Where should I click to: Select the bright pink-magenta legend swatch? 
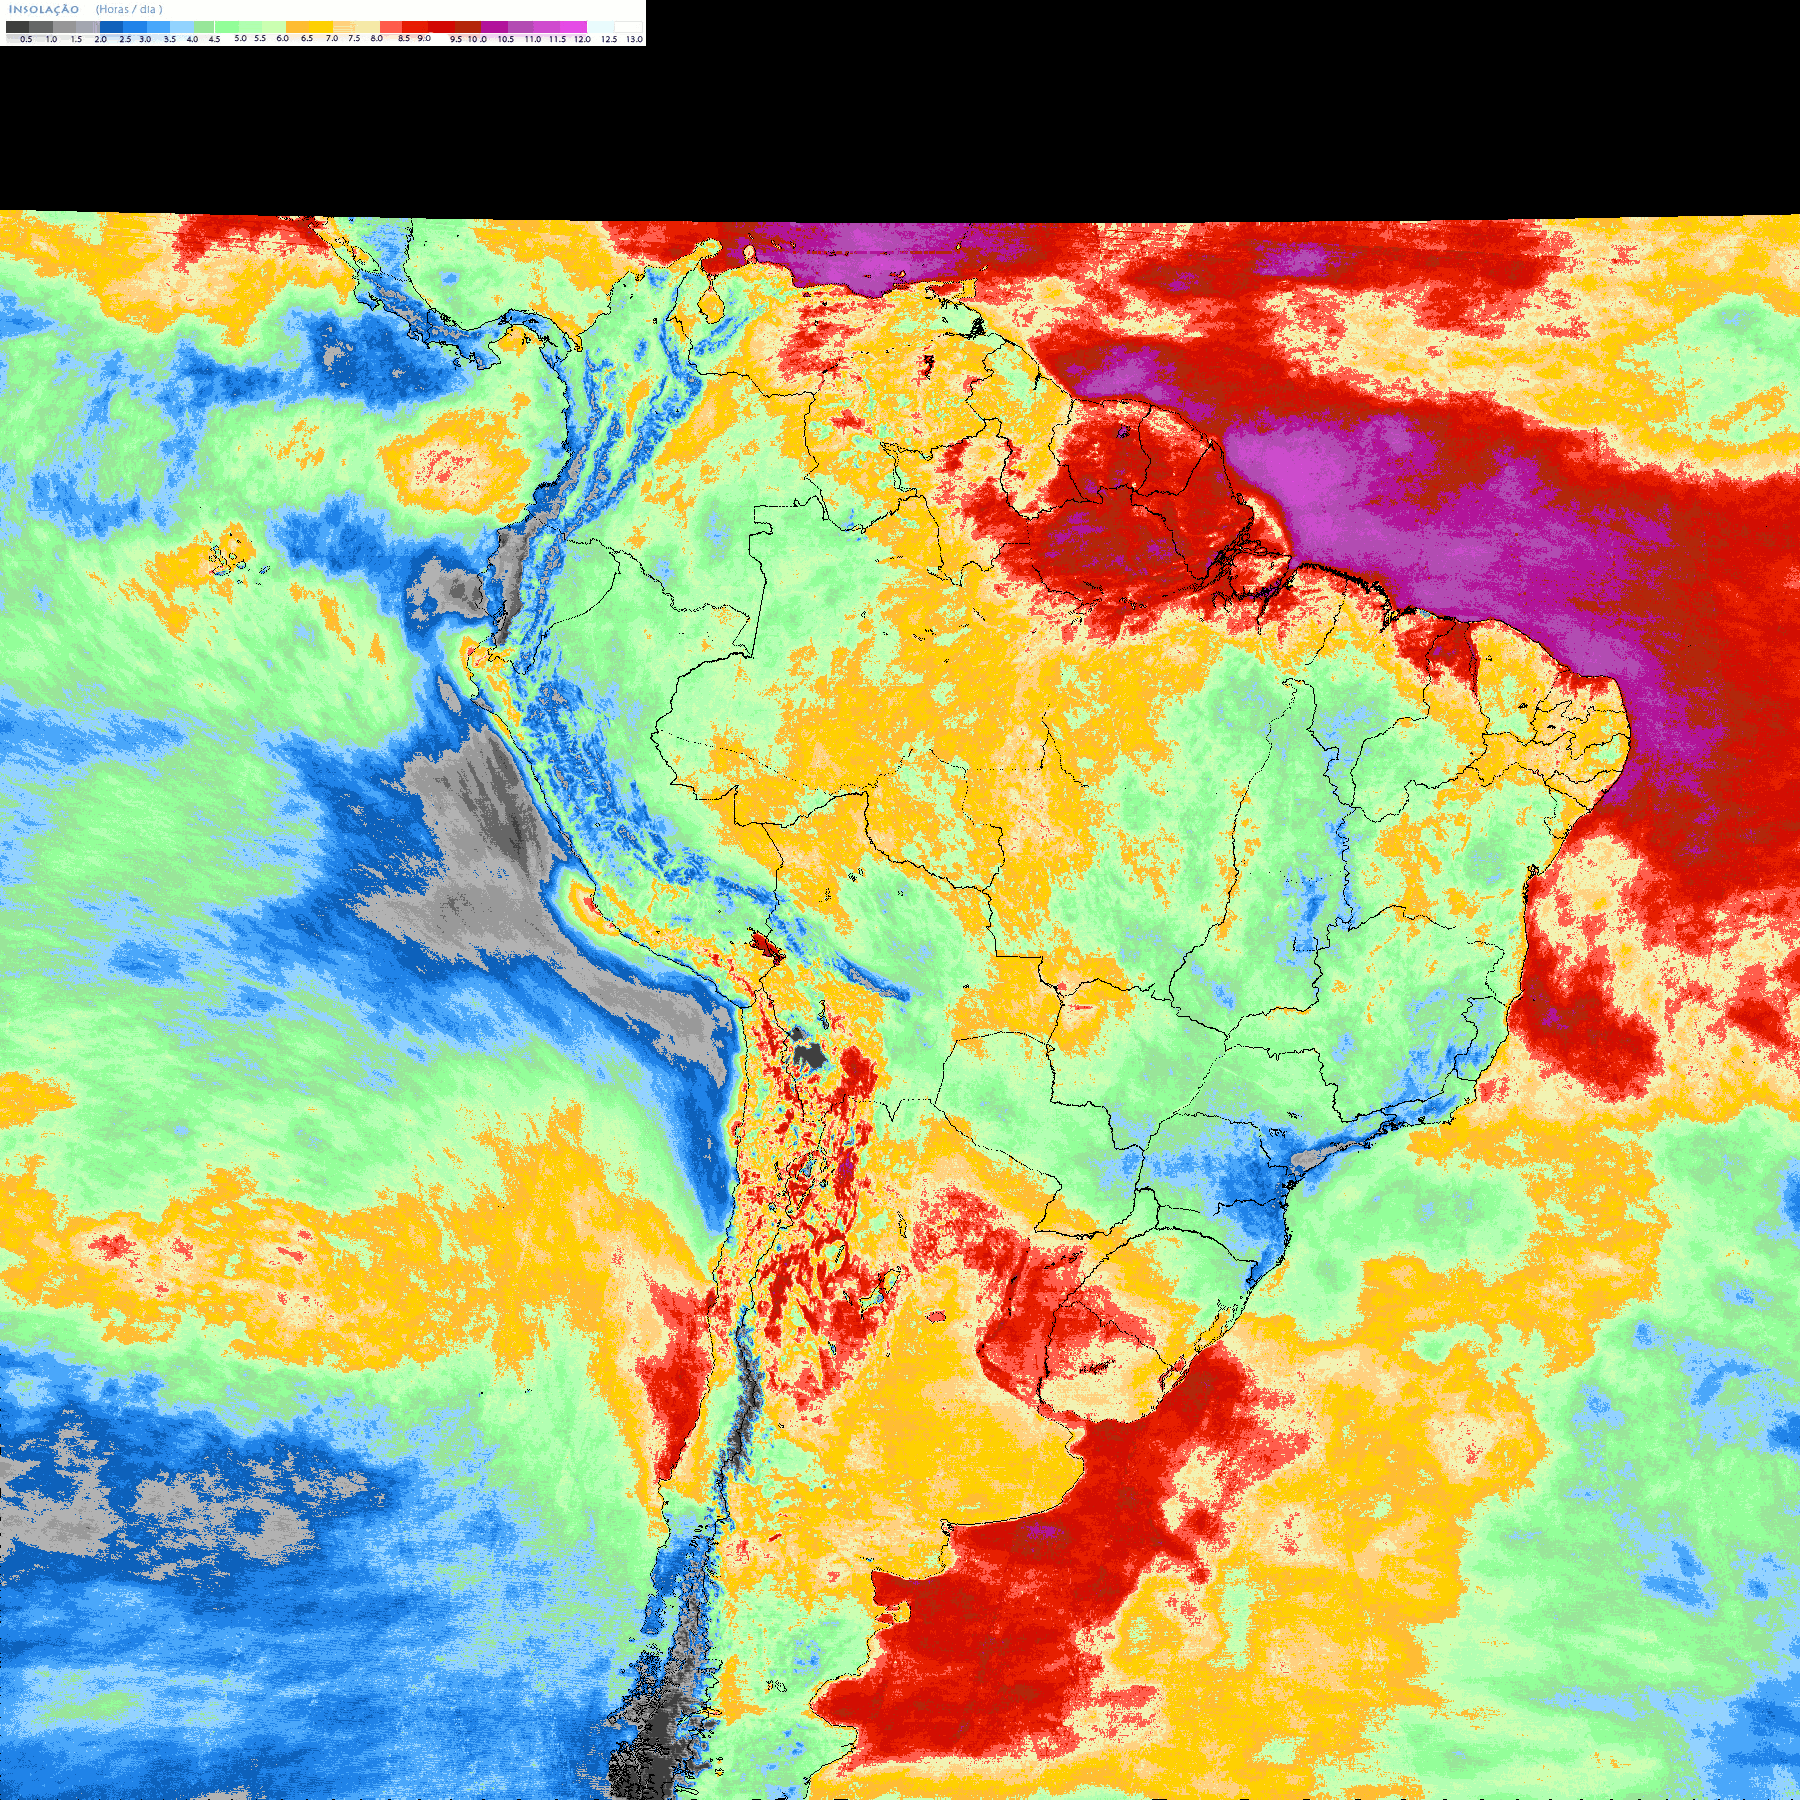pos(573,27)
